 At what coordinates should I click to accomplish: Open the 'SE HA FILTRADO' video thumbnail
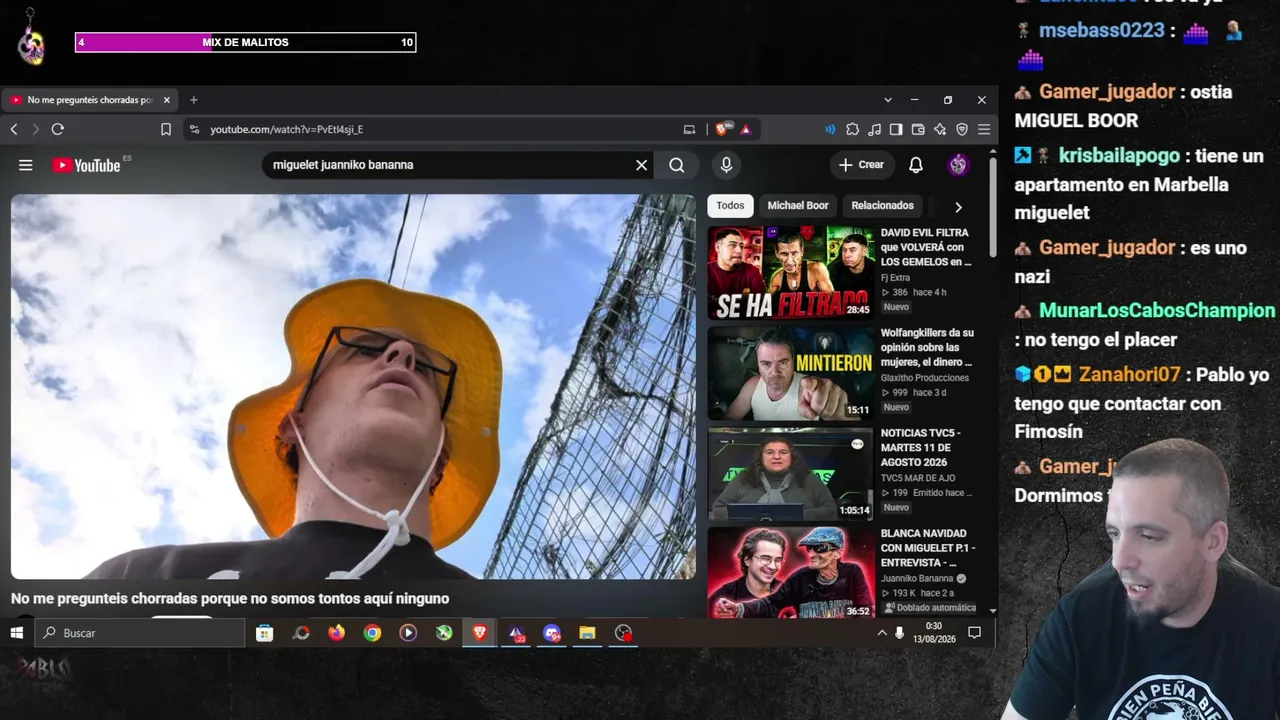tap(791, 273)
